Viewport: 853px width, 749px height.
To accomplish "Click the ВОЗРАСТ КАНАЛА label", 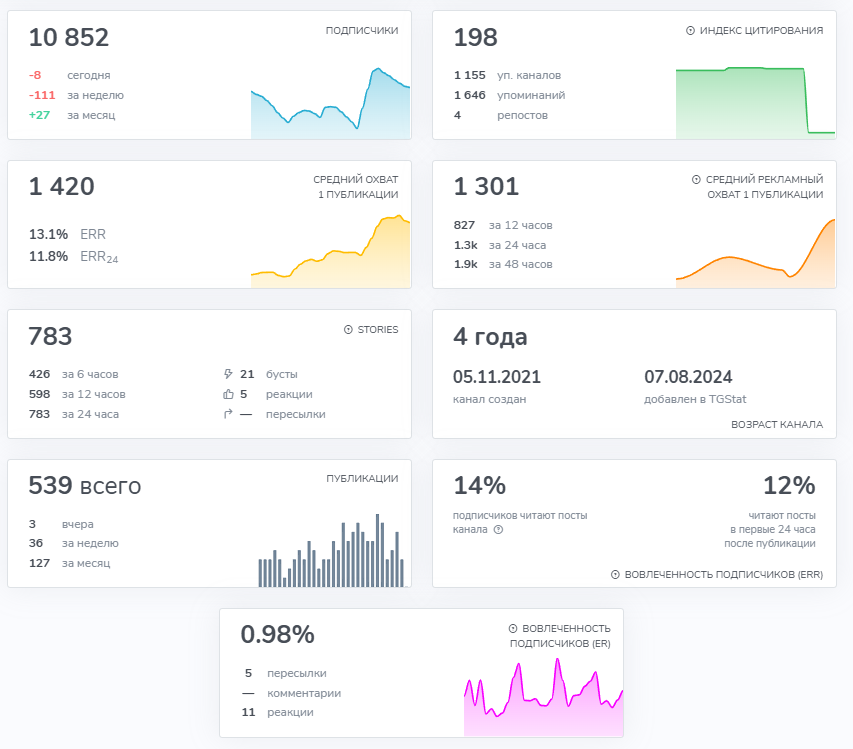I will [777, 425].
